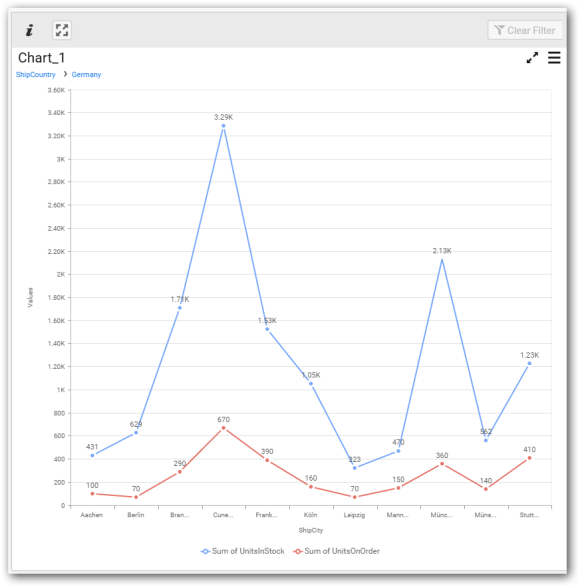Click the Leipzig axis label
The image size is (580, 587).
354,515
